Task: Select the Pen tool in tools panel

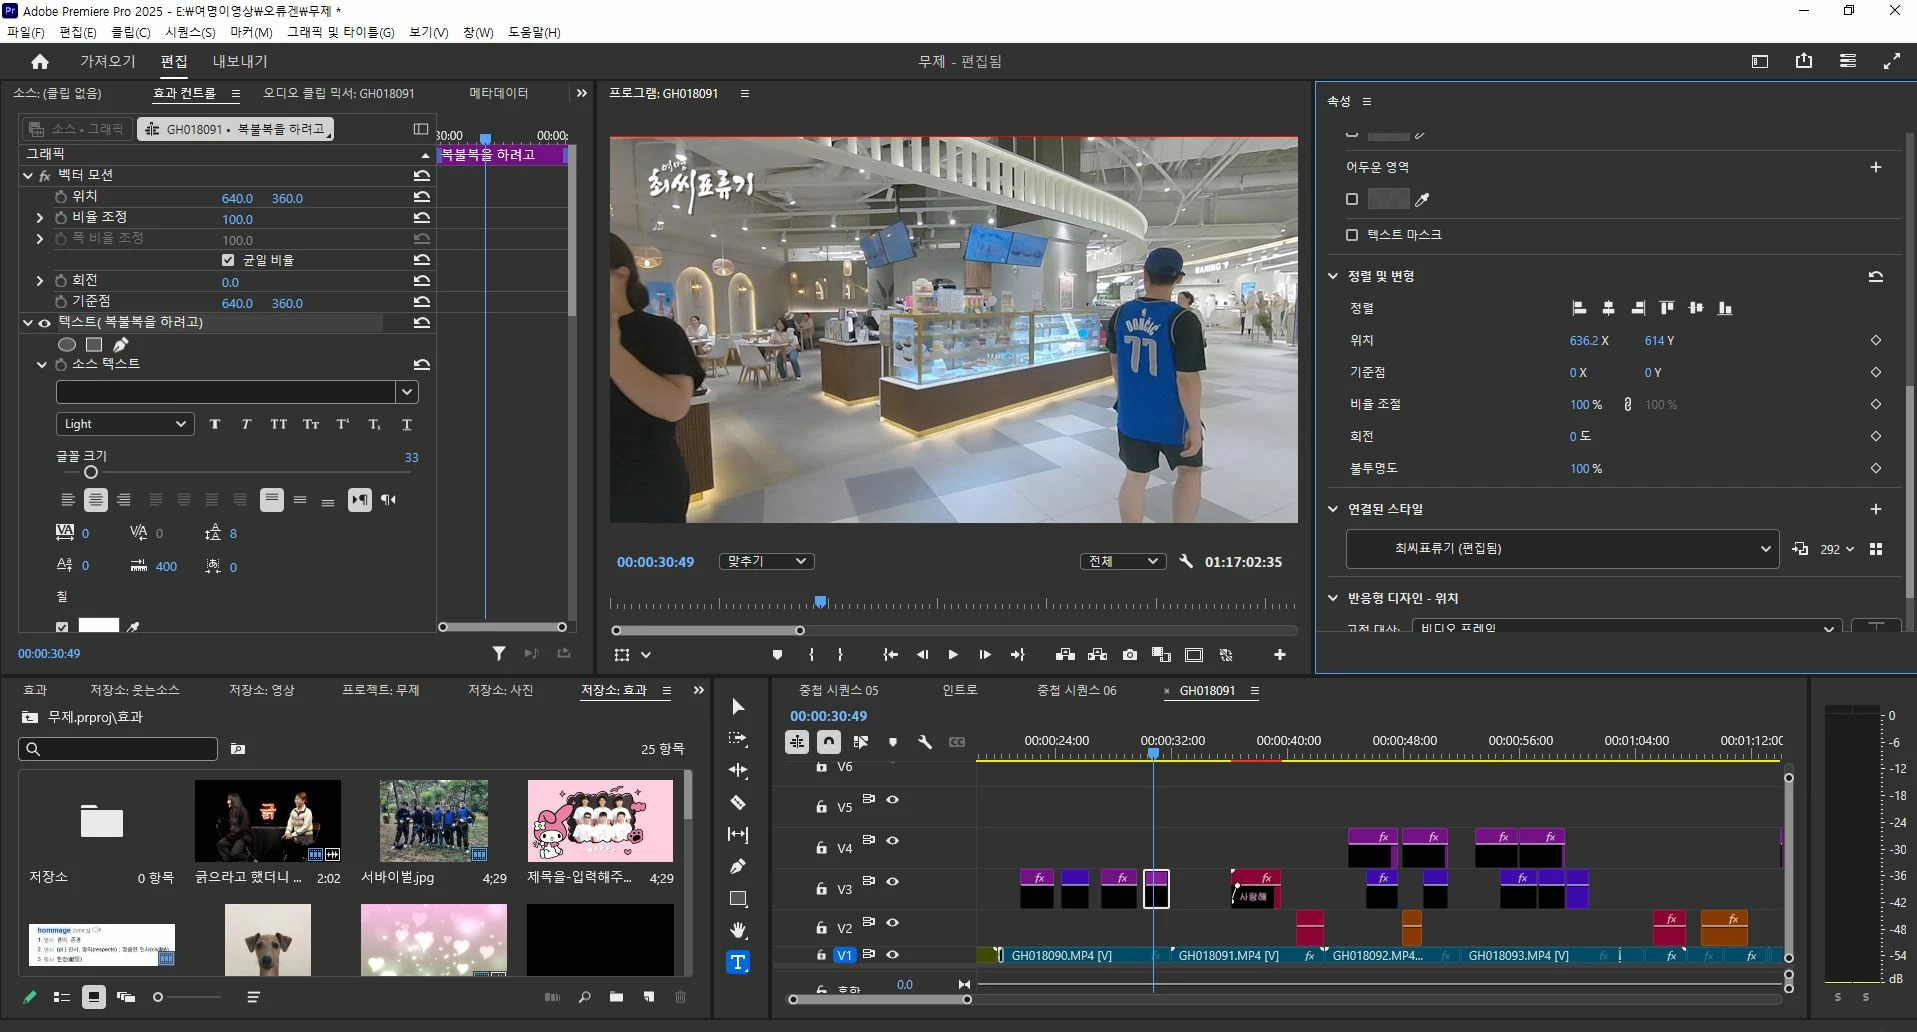Action: (738, 867)
